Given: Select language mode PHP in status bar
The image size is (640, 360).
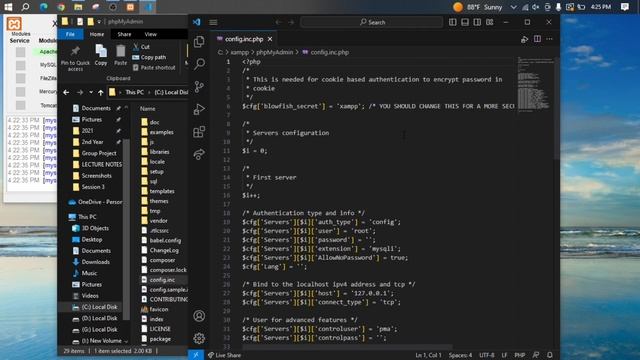Looking at the screenshot, I should [520, 355].
